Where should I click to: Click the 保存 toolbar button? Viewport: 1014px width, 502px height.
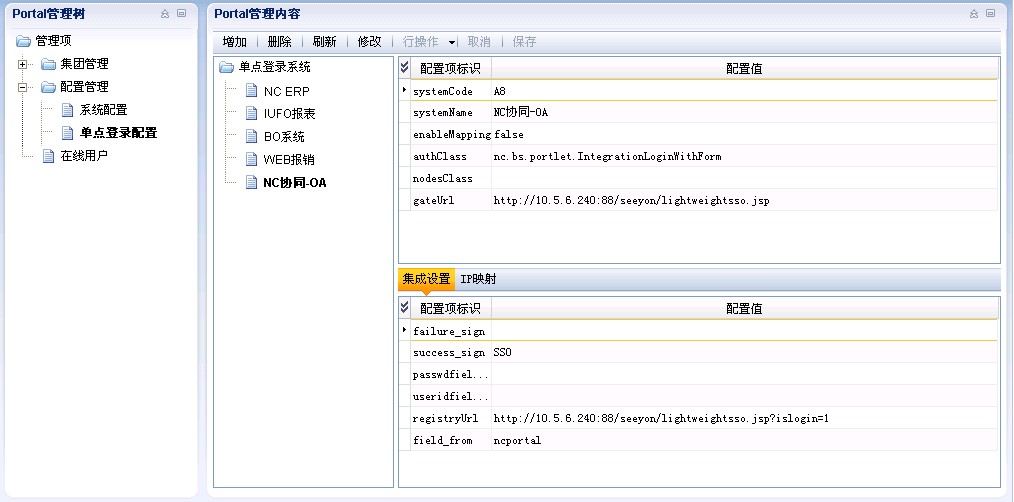click(x=524, y=42)
